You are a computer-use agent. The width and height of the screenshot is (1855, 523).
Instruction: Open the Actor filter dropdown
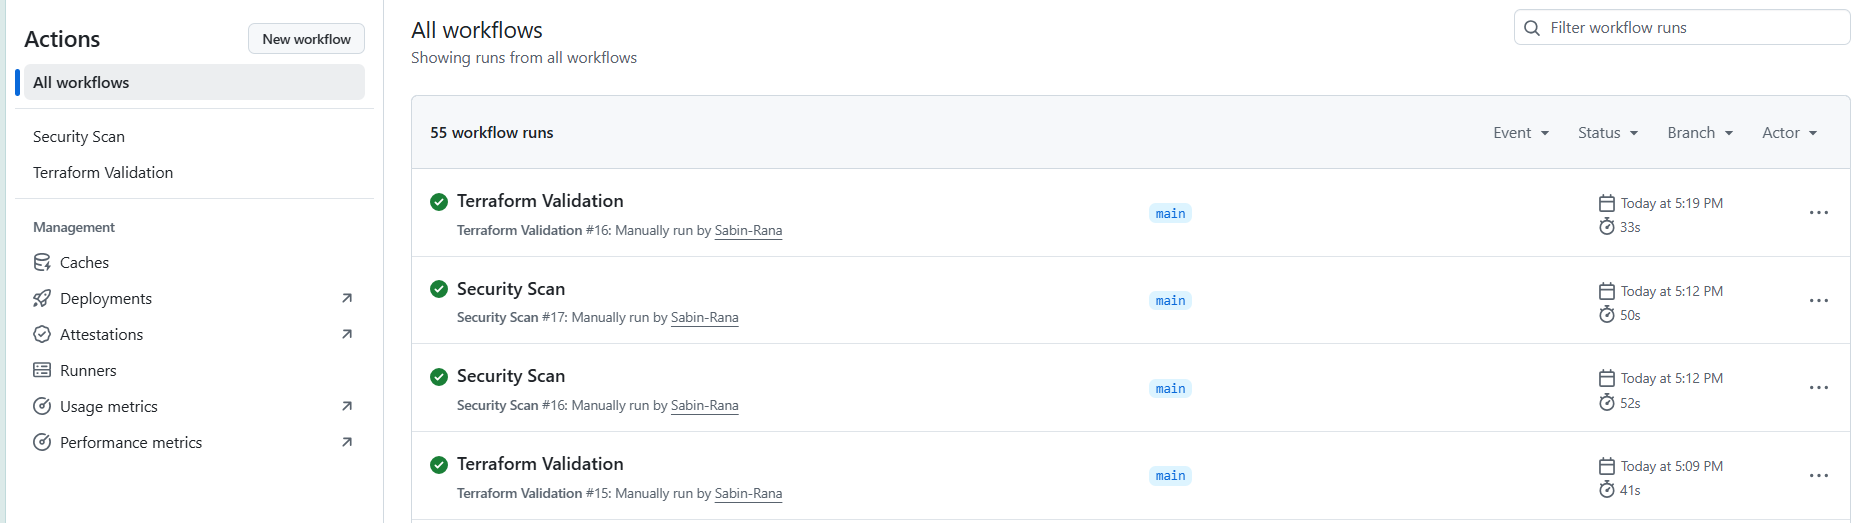1789,133
